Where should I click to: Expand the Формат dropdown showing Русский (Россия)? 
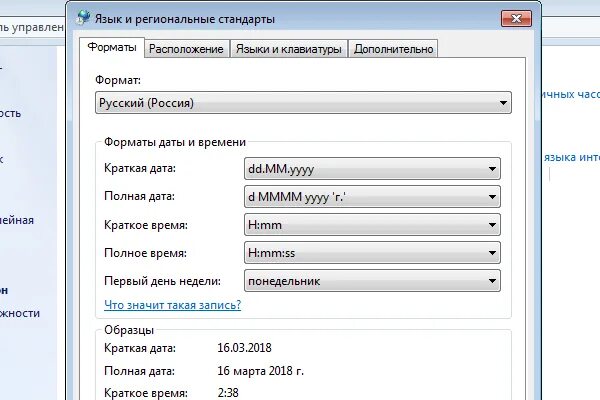pyautogui.click(x=303, y=103)
